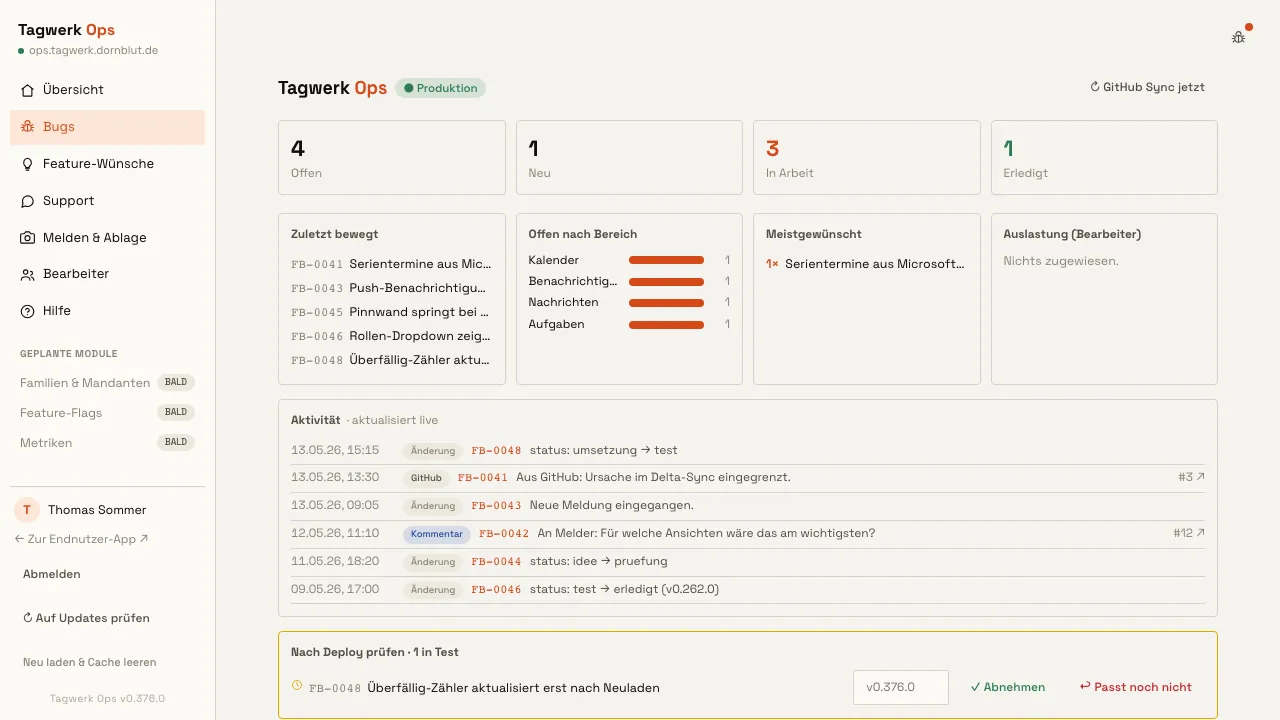1280x720 pixels.
Task: Click the FB-0044 ID in the activity feed
Action: [x=496, y=562]
